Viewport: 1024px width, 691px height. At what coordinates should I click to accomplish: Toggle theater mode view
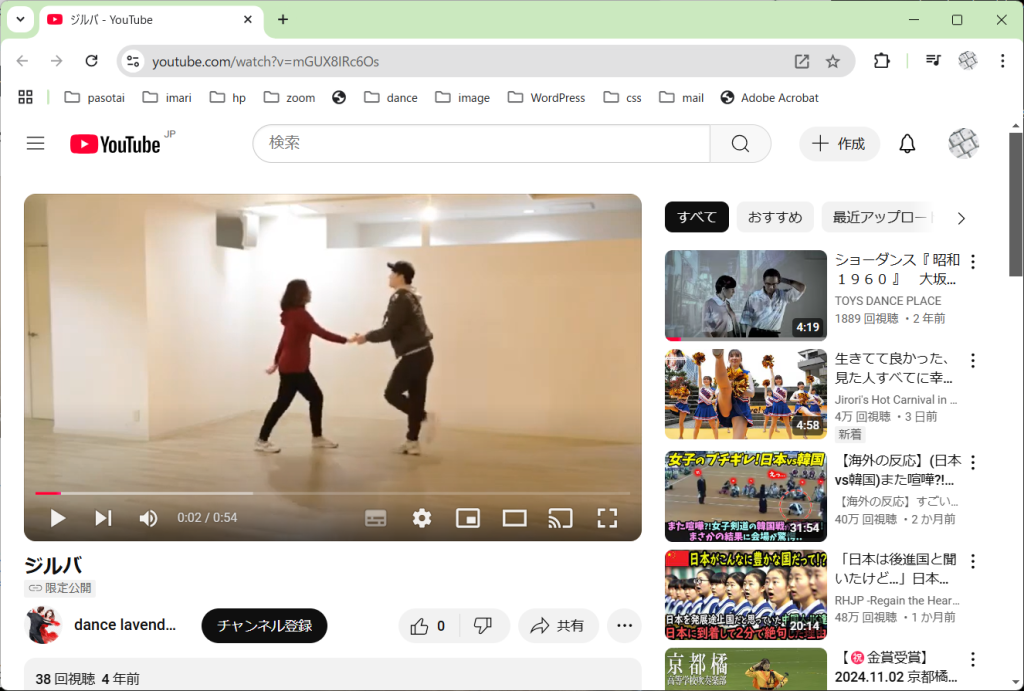(515, 518)
